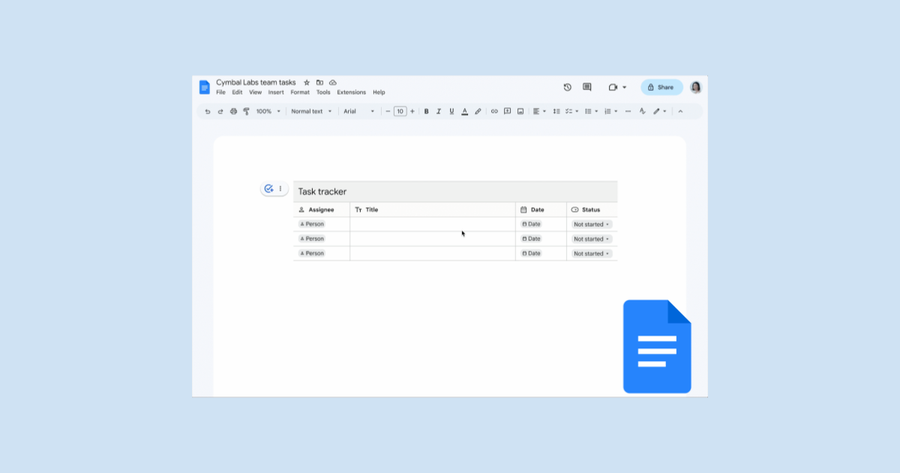Collapse the toolbar with the chevron
The width and height of the screenshot is (900, 473).
[x=680, y=111]
